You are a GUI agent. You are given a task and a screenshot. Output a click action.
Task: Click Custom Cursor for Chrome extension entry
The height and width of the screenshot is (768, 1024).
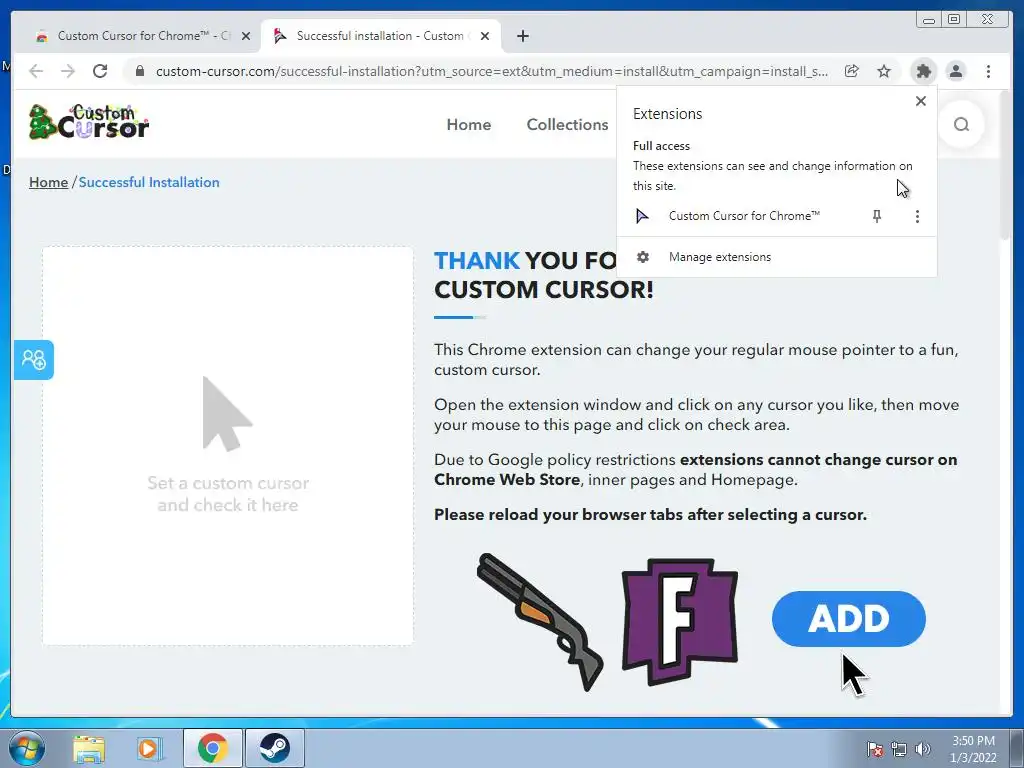[x=744, y=216]
